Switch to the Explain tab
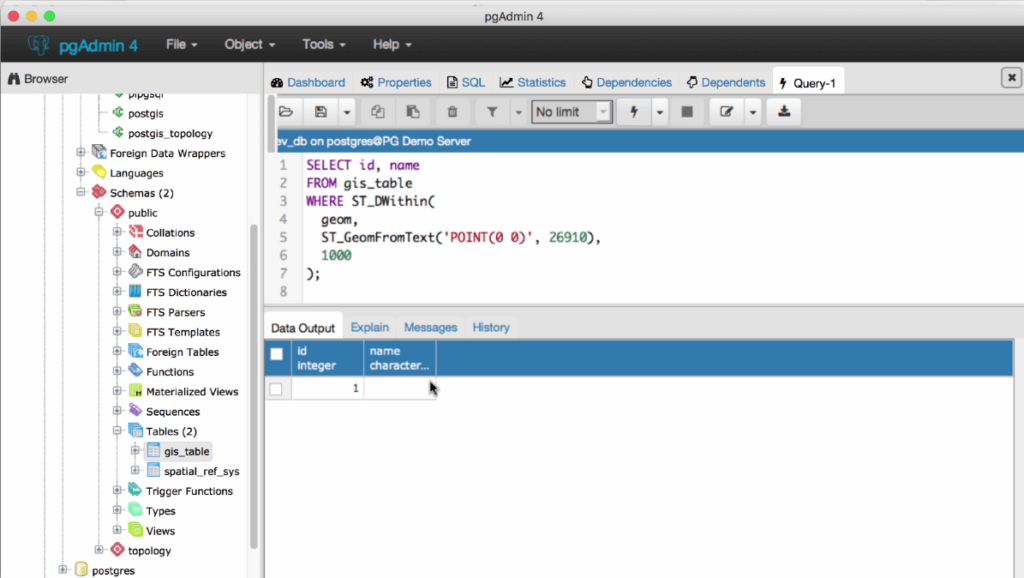The height and width of the screenshot is (578, 1024). click(369, 327)
